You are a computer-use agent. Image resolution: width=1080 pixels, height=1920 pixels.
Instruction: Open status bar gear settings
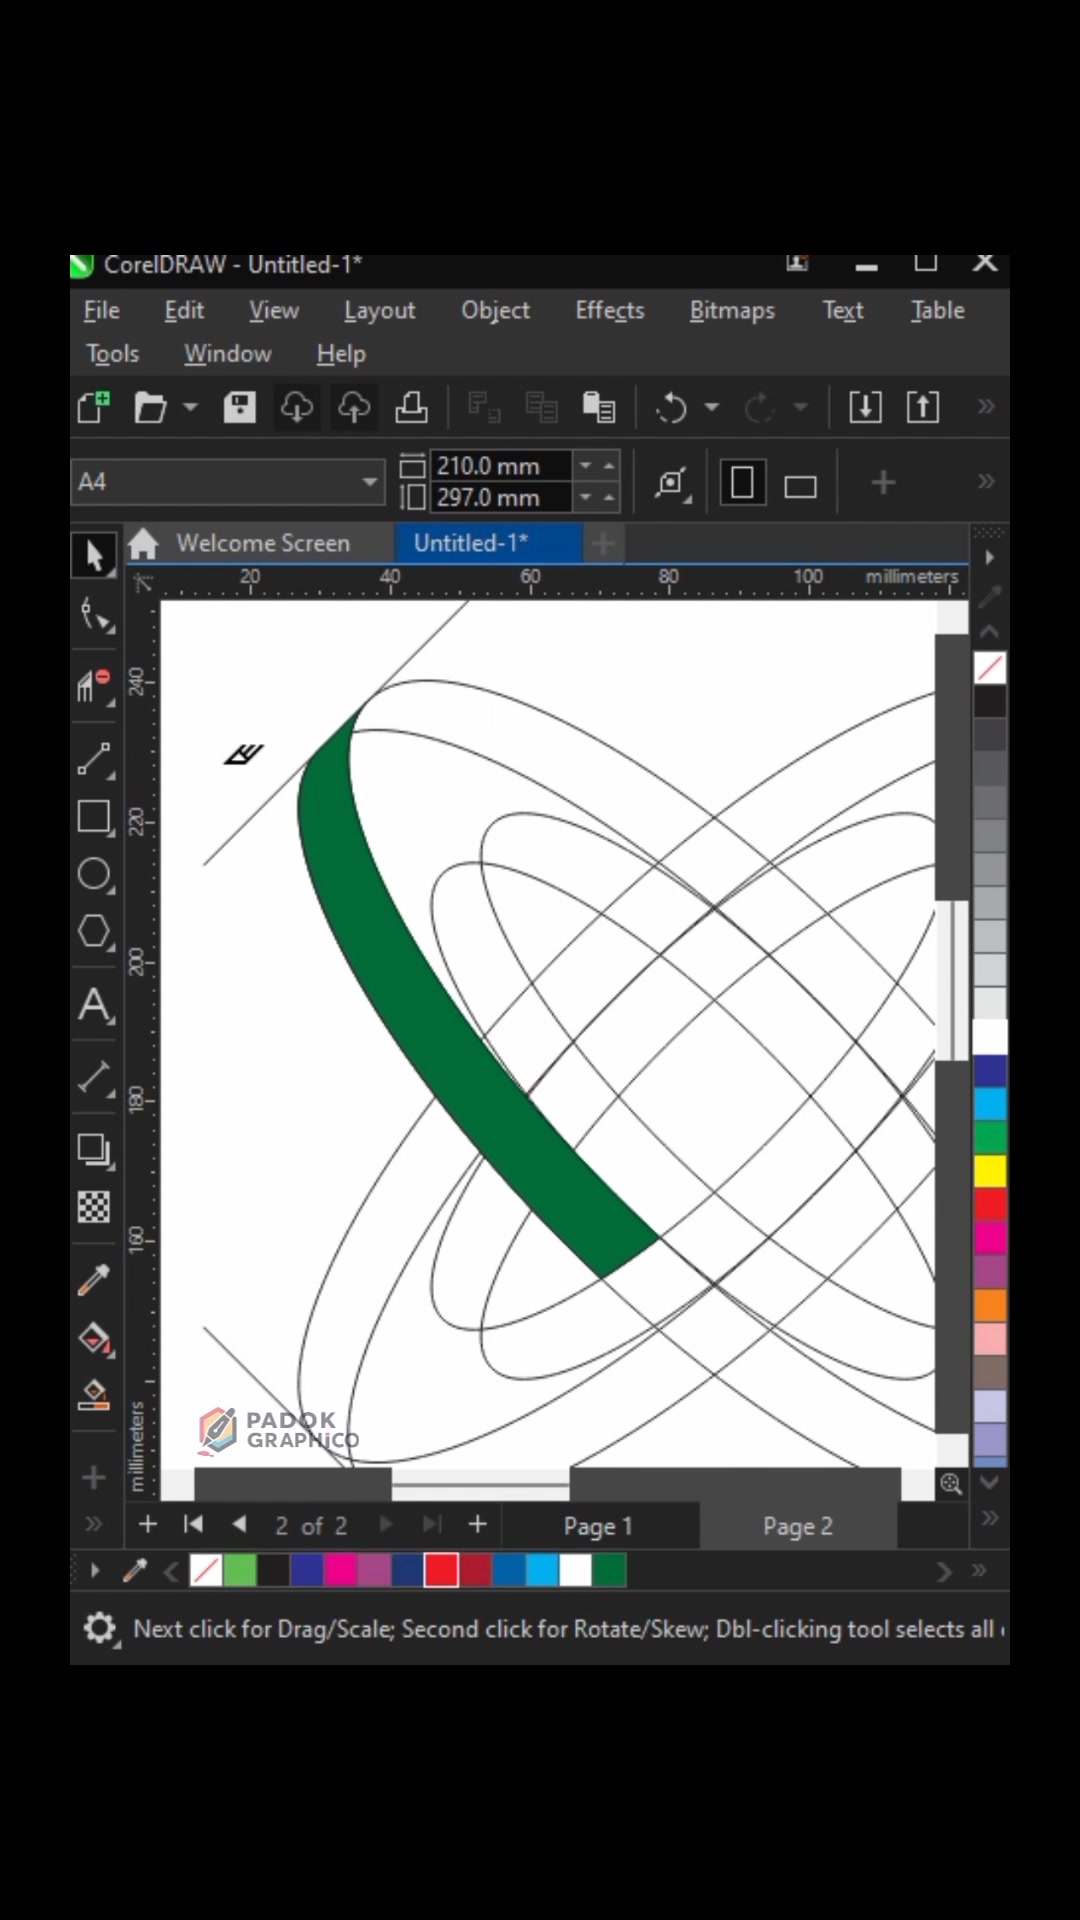(x=100, y=1629)
